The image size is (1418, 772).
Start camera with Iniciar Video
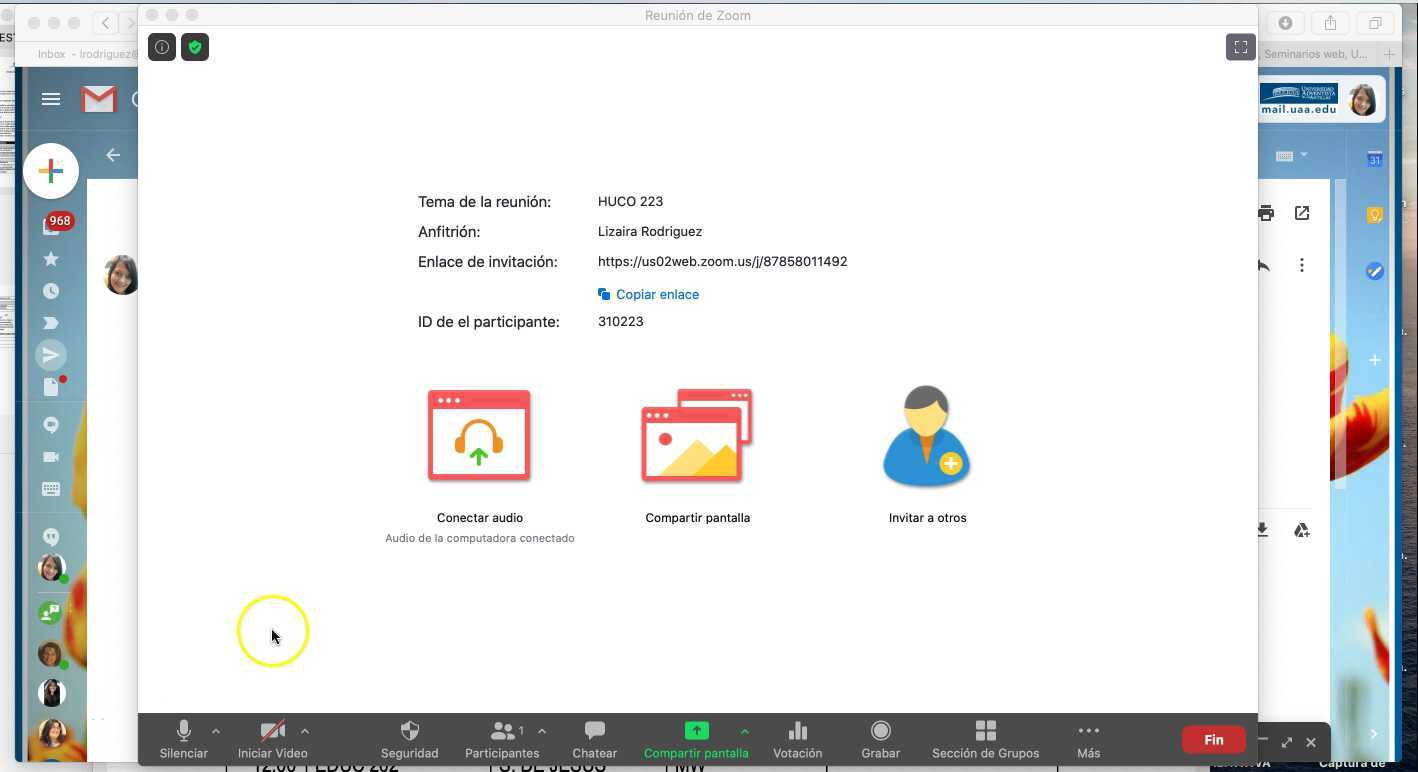click(272, 740)
